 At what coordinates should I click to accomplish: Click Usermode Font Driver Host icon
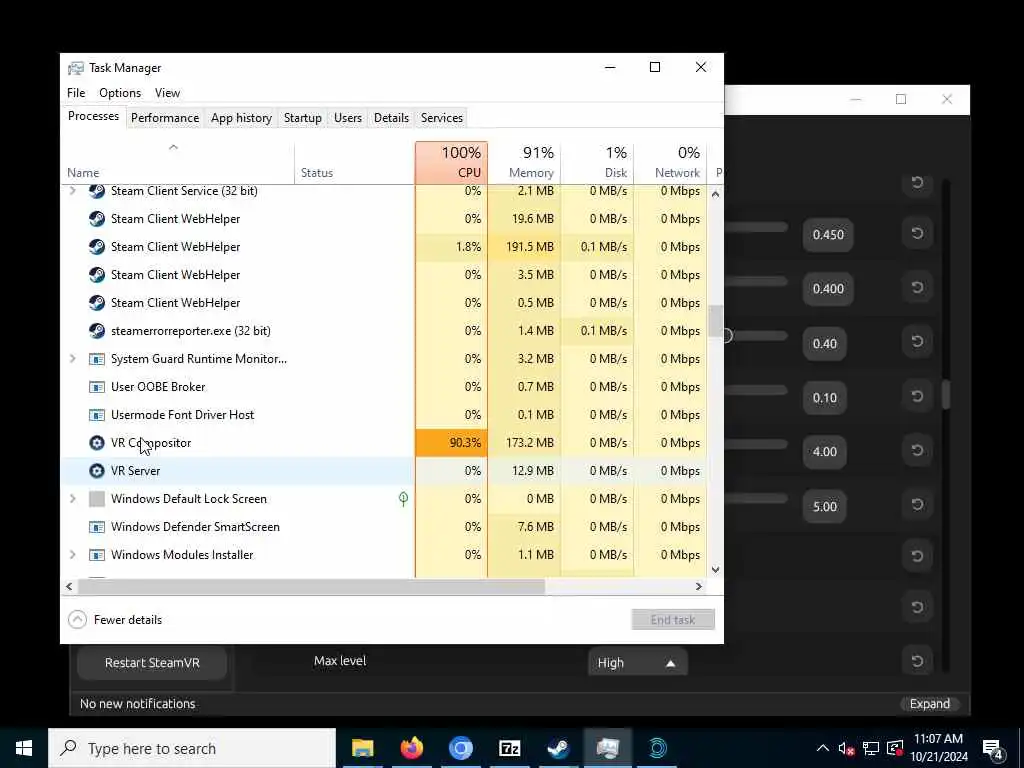[97, 415]
